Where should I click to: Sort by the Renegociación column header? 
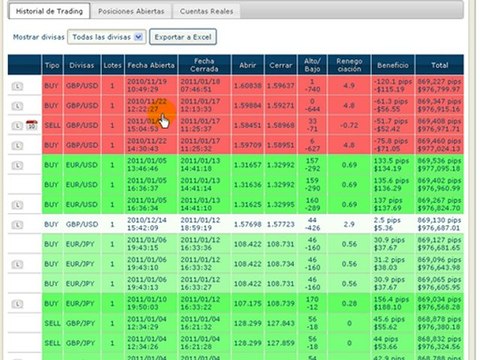349,65
